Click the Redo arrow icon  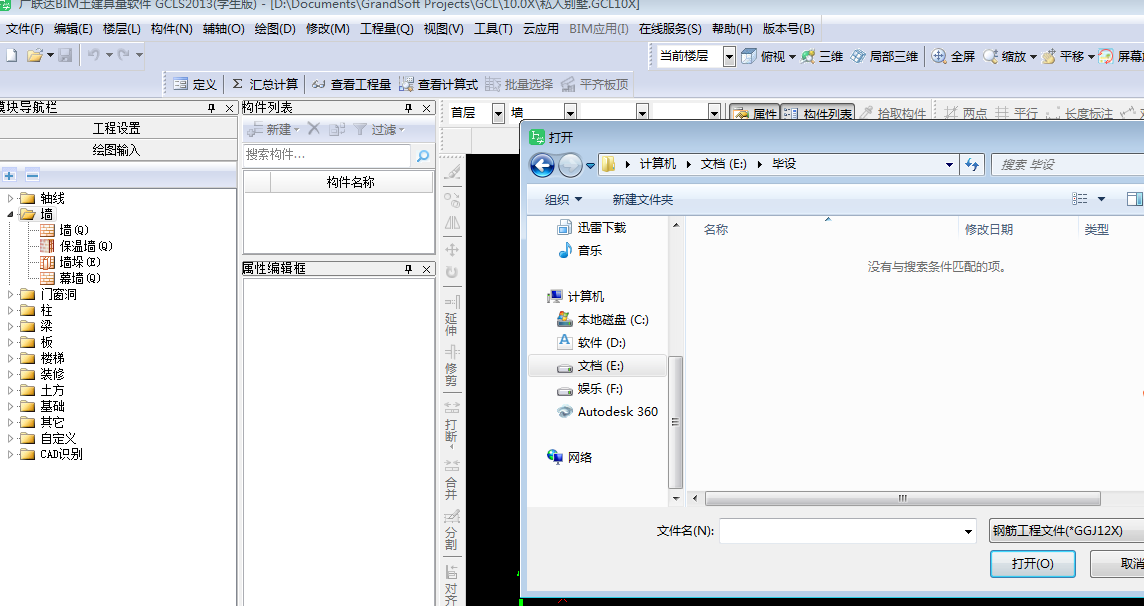pos(123,55)
